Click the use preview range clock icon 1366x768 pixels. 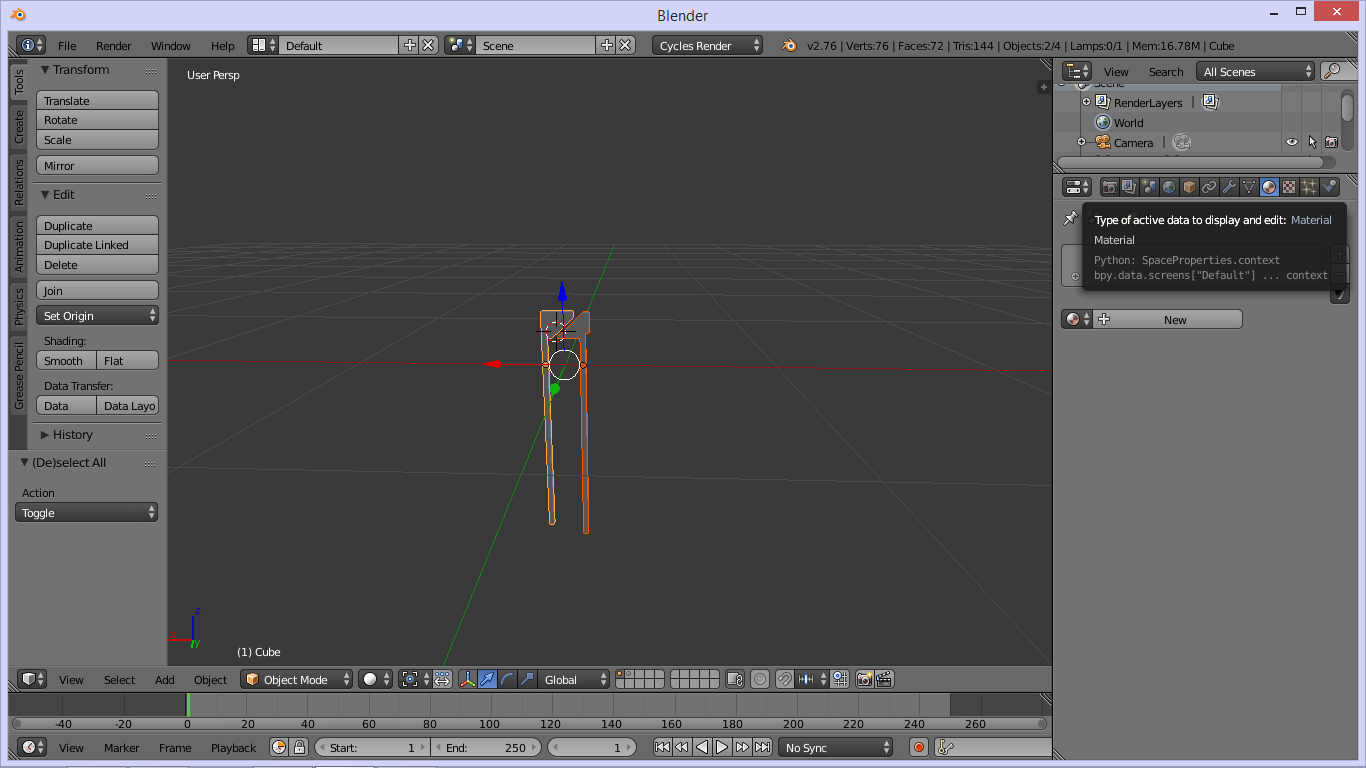click(279, 747)
